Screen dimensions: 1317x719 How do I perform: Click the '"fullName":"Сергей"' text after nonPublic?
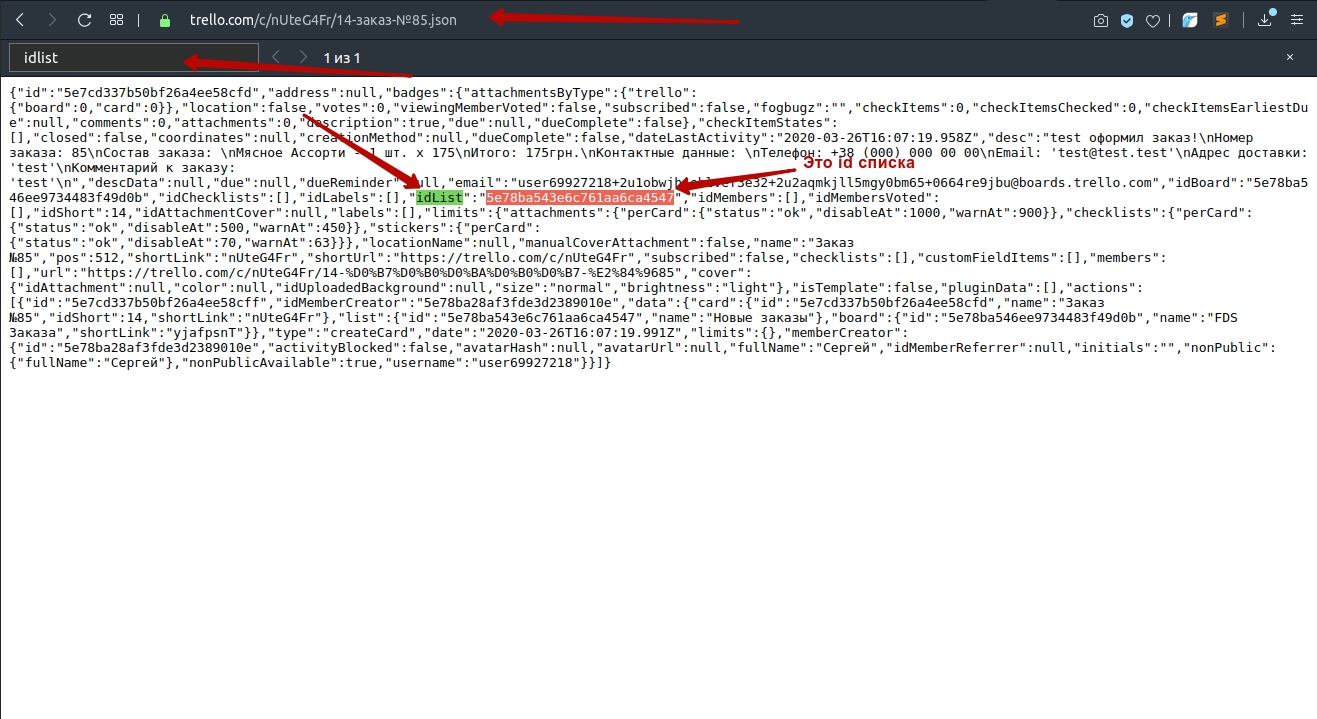point(91,363)
